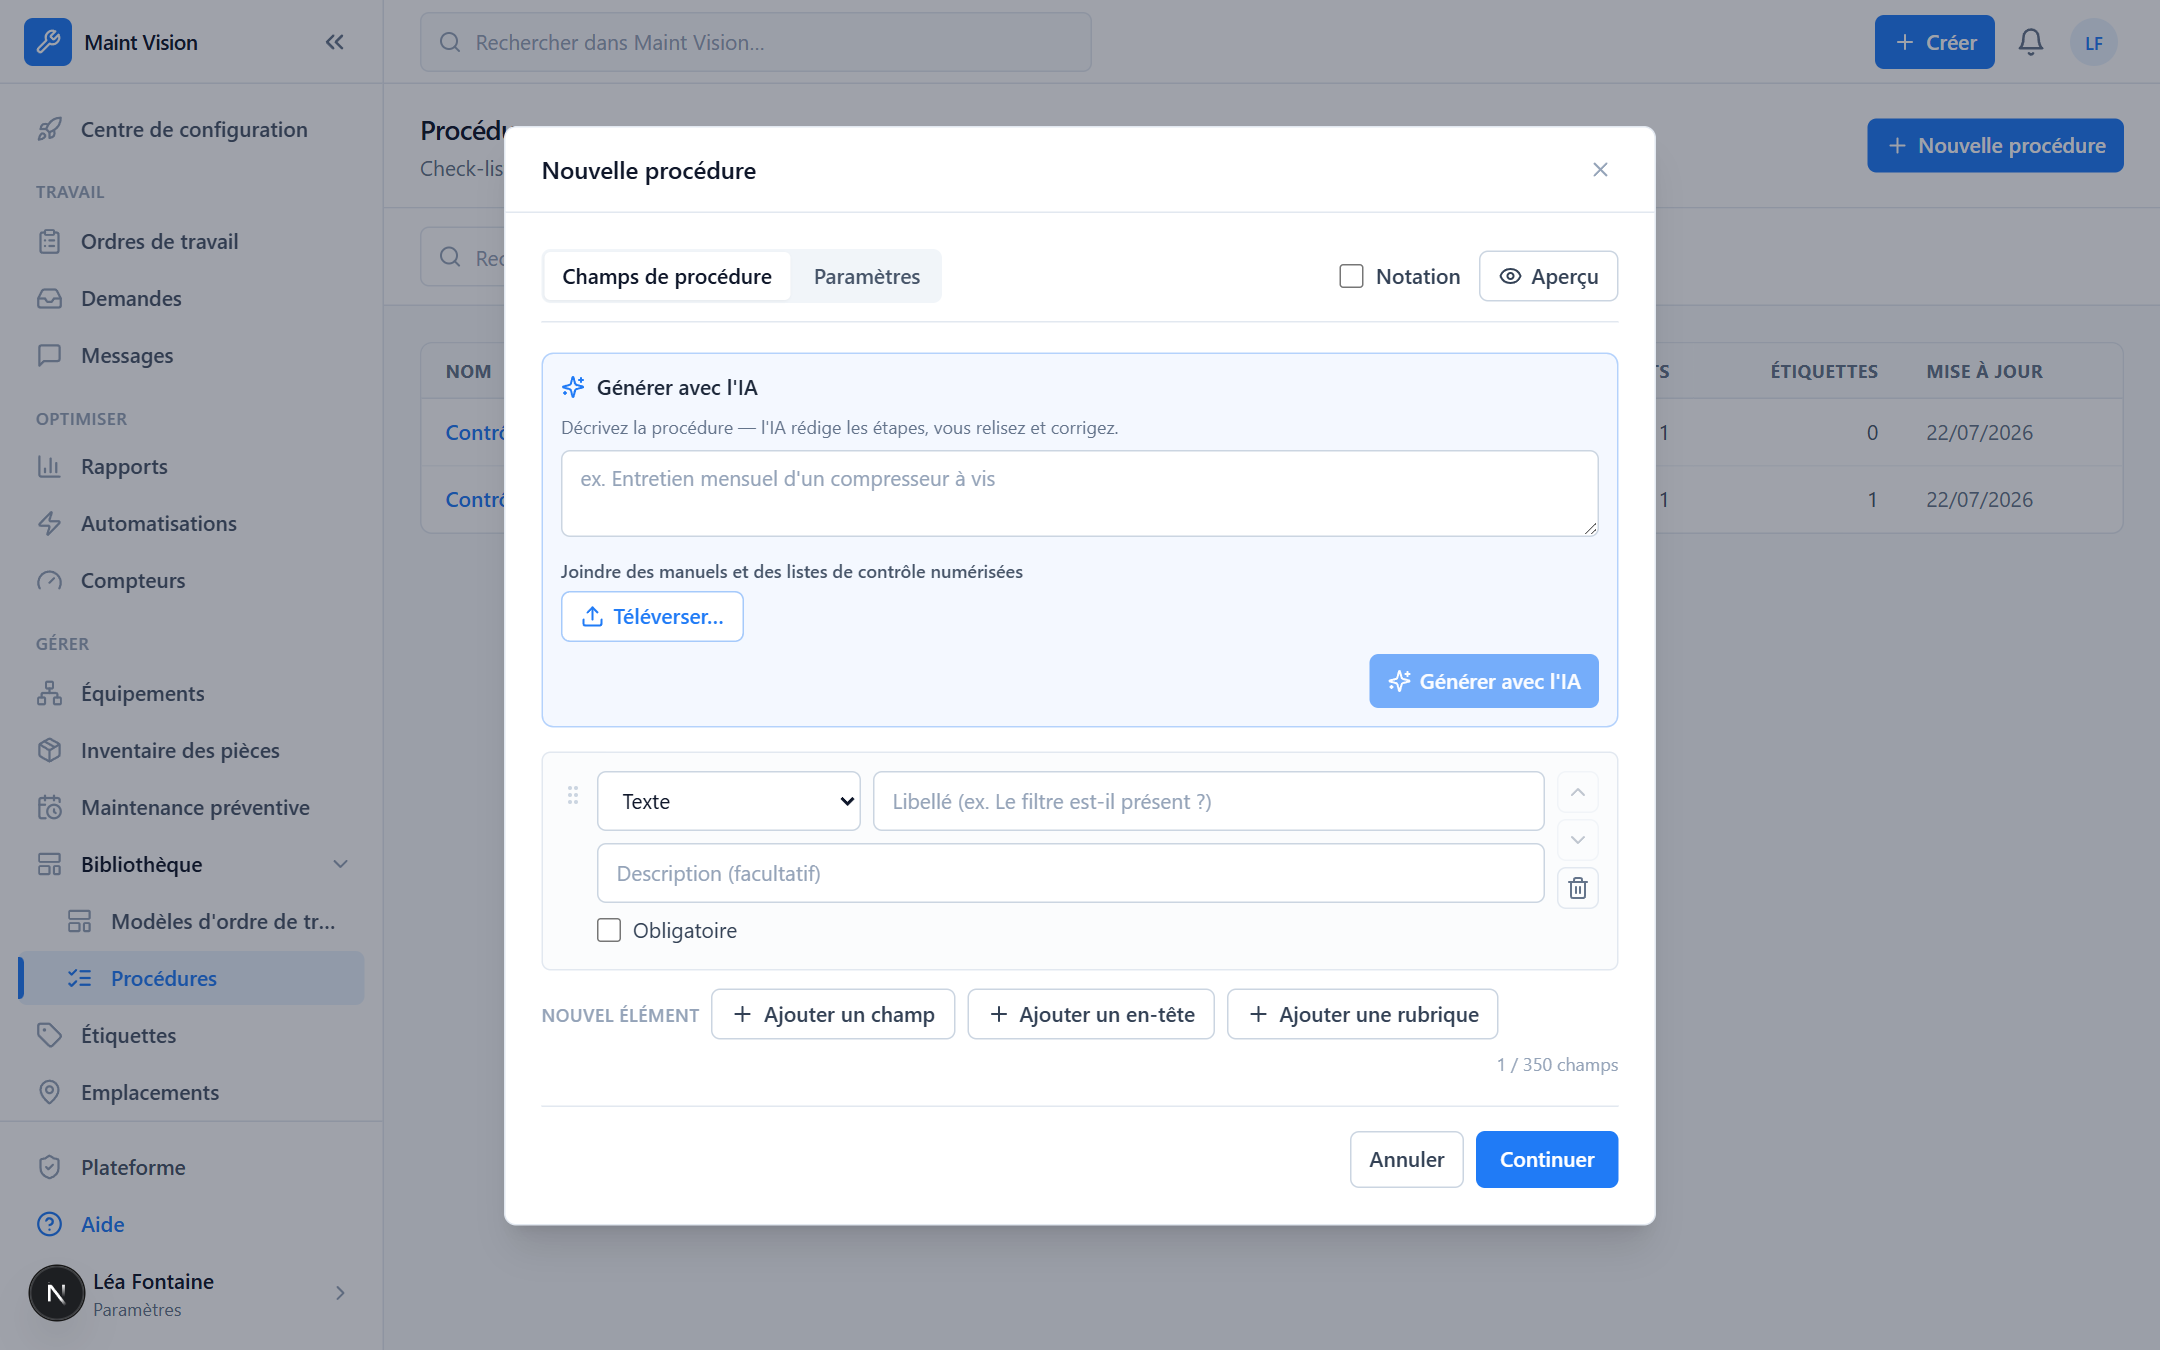
Task: Open Emplacements in the sidebar
Action: [x=191, y=1092]
